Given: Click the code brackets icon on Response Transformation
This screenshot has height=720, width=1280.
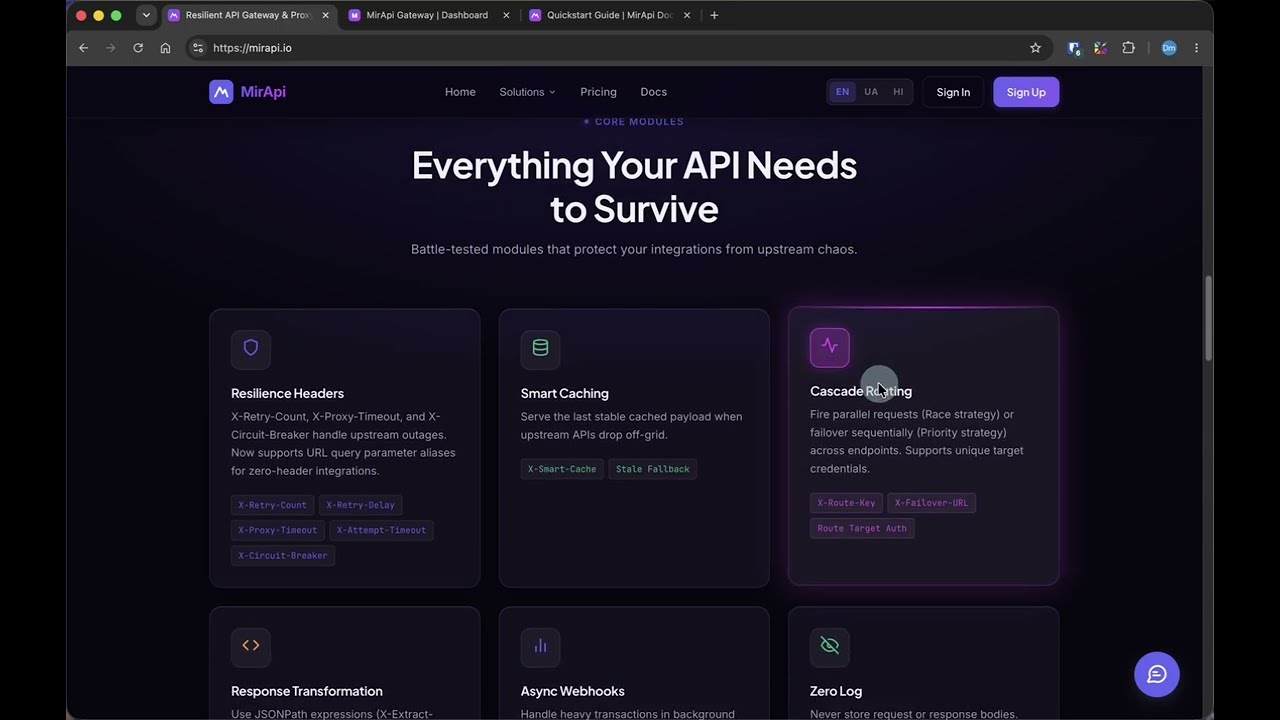Looking at the screenshot, I should [x=251, y=646].
